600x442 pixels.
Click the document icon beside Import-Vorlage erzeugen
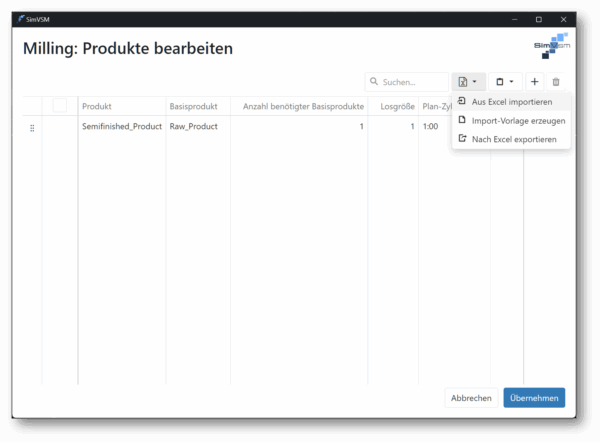pyautogui.click(x=462, y=120)
